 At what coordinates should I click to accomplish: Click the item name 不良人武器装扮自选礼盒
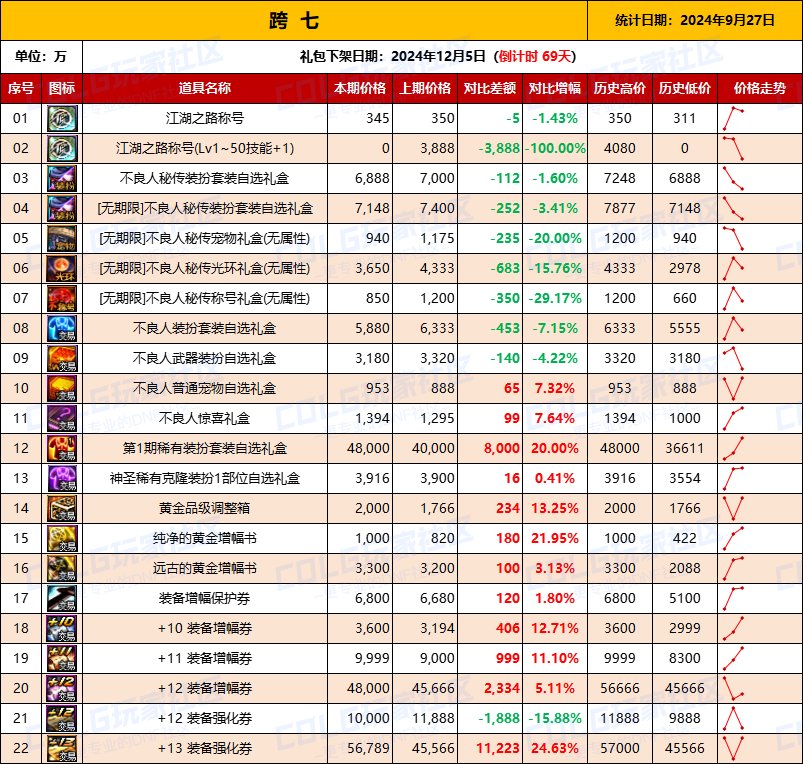(205, 358)
